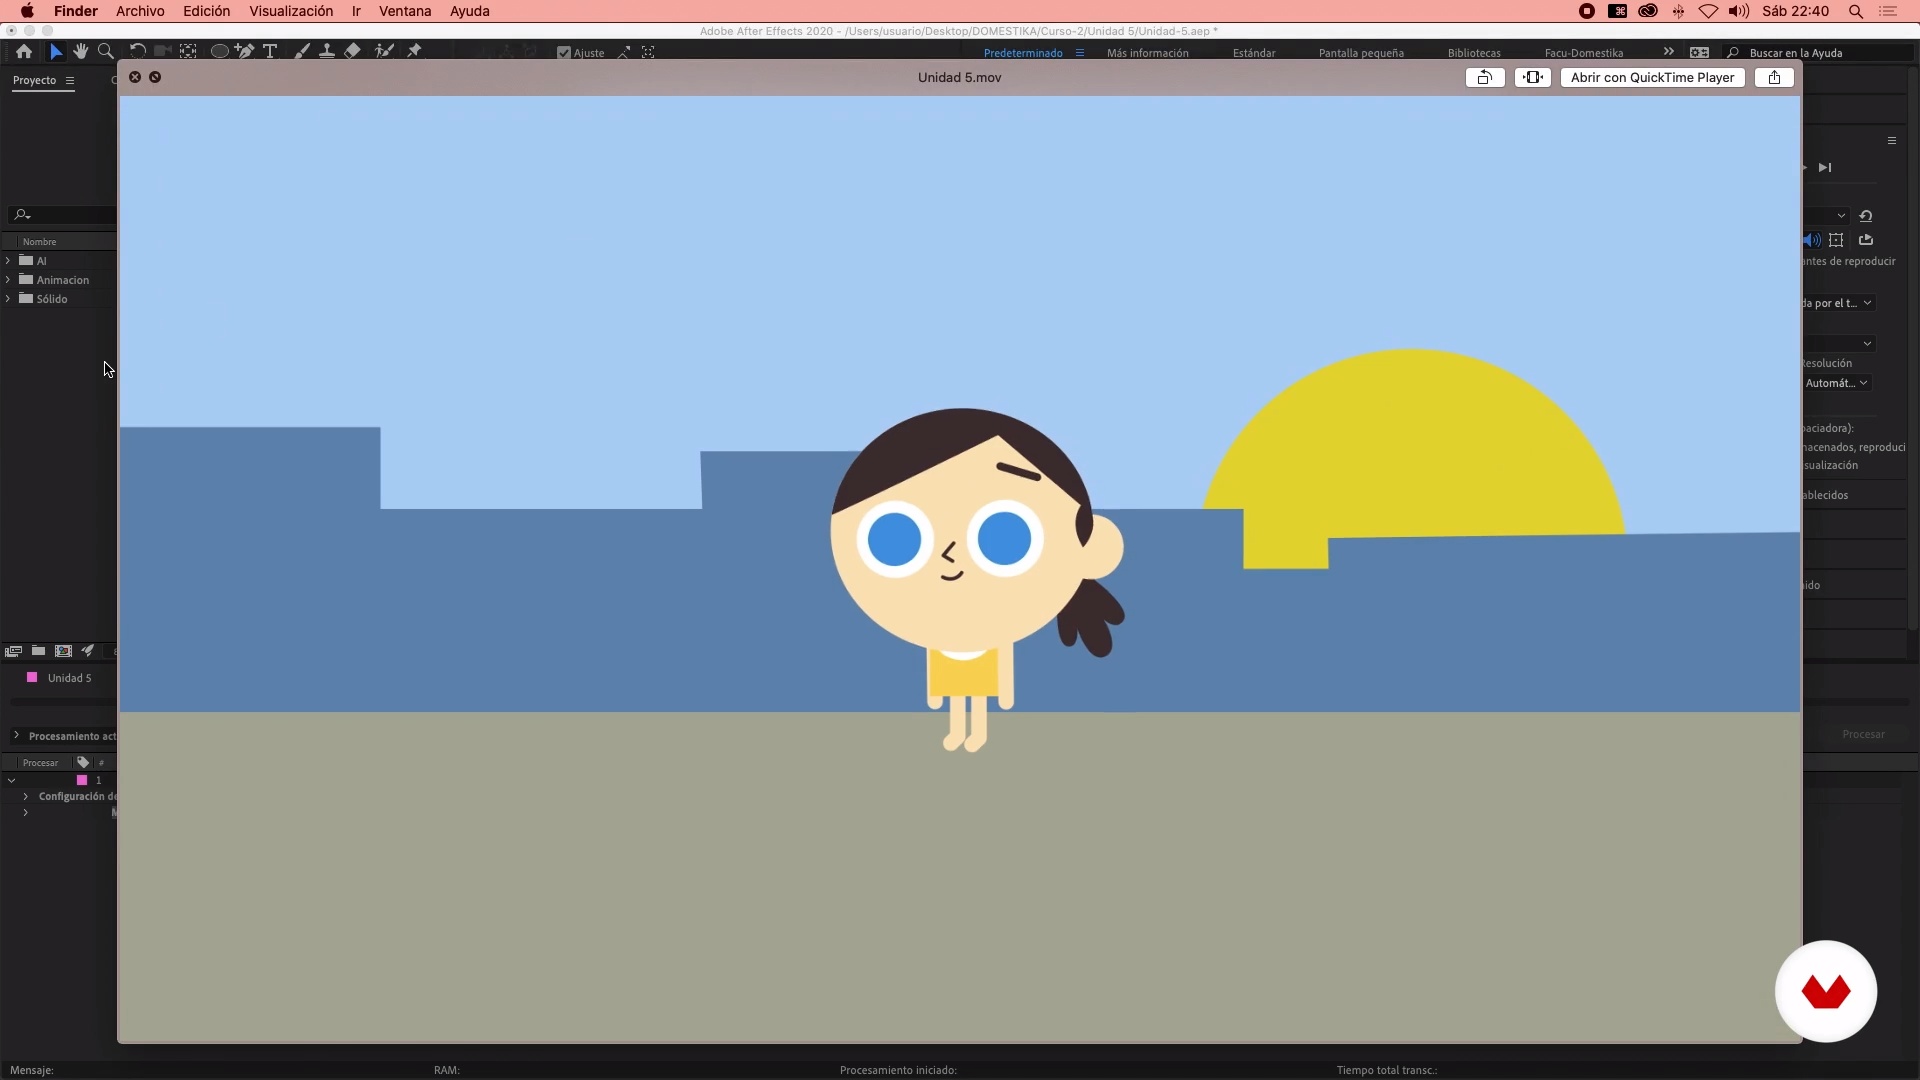The width and height of the screenshot is (1920, 1080).
Task: Switch to the Estándar workspace tab
Action: pos(1253,53)
